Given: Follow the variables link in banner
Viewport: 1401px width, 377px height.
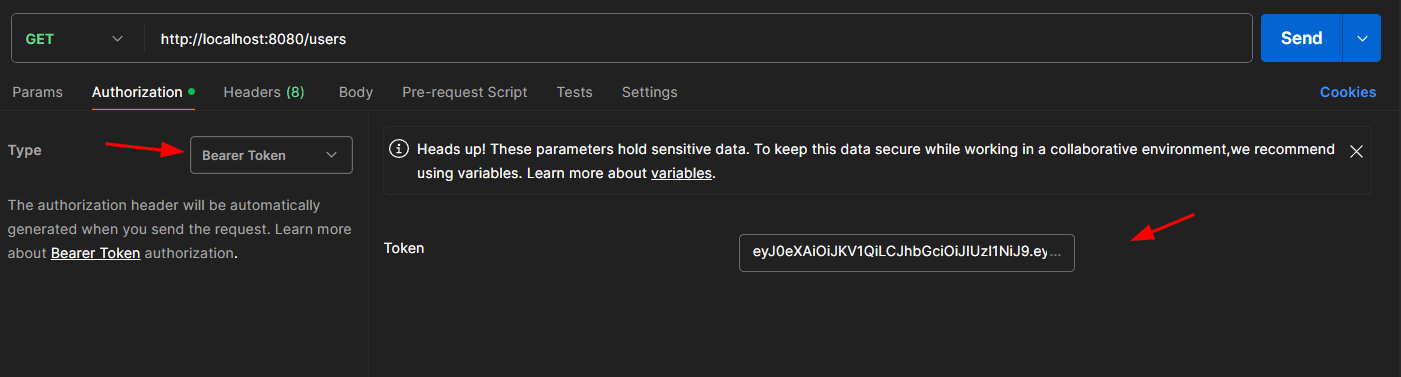Looking at the screenshot, I should 681,173.
